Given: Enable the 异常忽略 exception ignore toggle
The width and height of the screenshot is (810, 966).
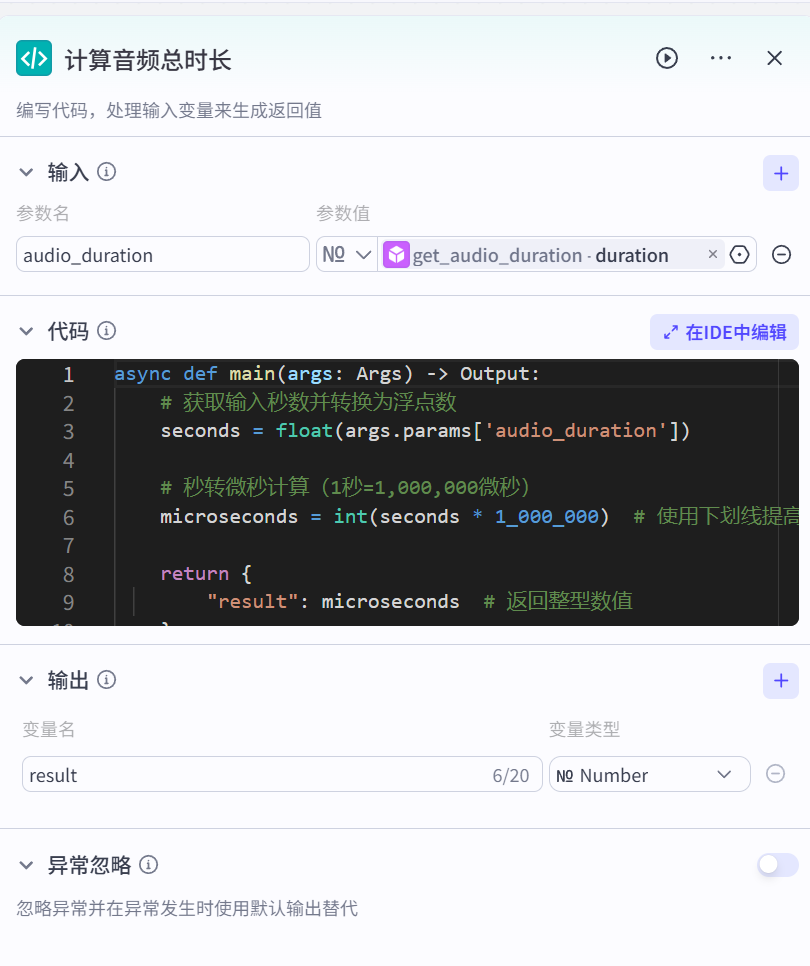Looking at the screenshot, I should click(x=777, y=864).
